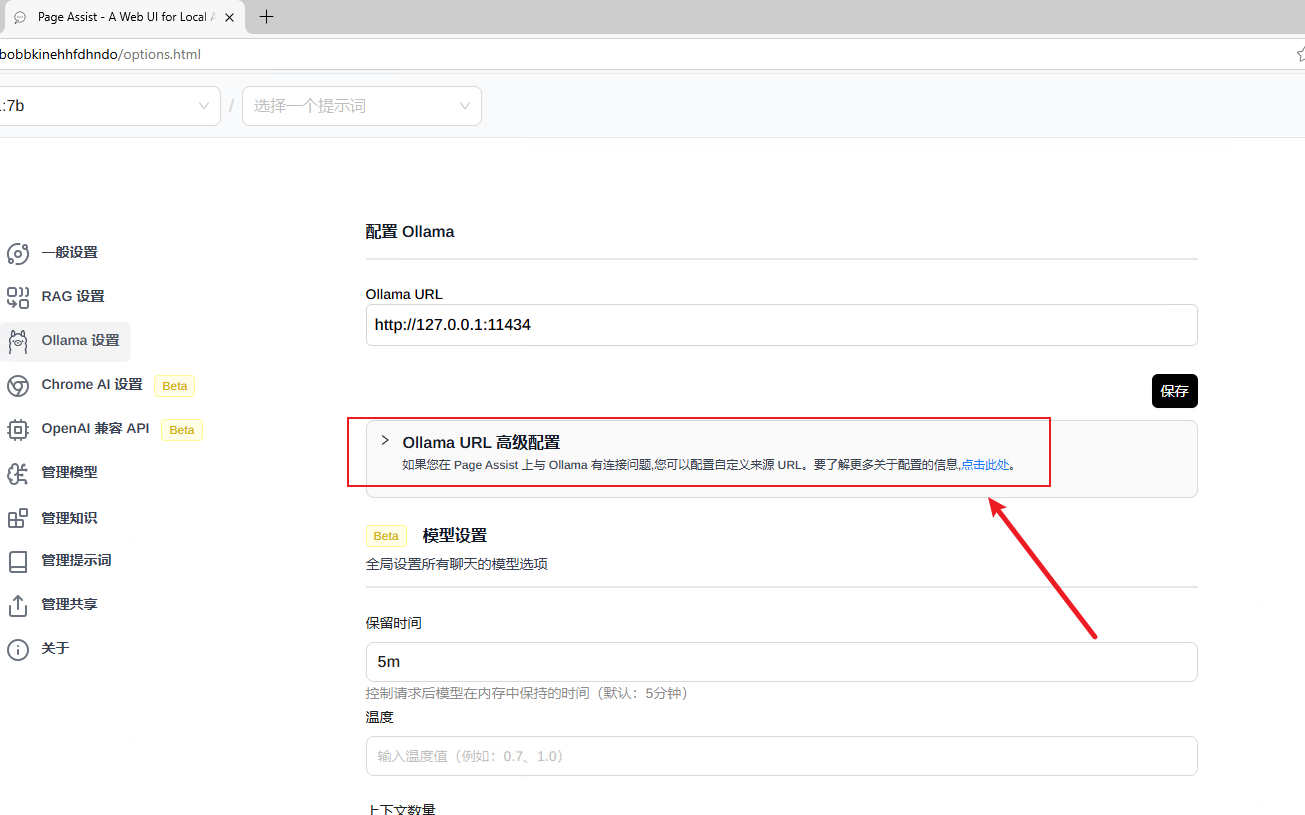1305x815 pixels.
Task: Click the OpenAI 兼容 API chip icon
Action: (x=18, y=429)
